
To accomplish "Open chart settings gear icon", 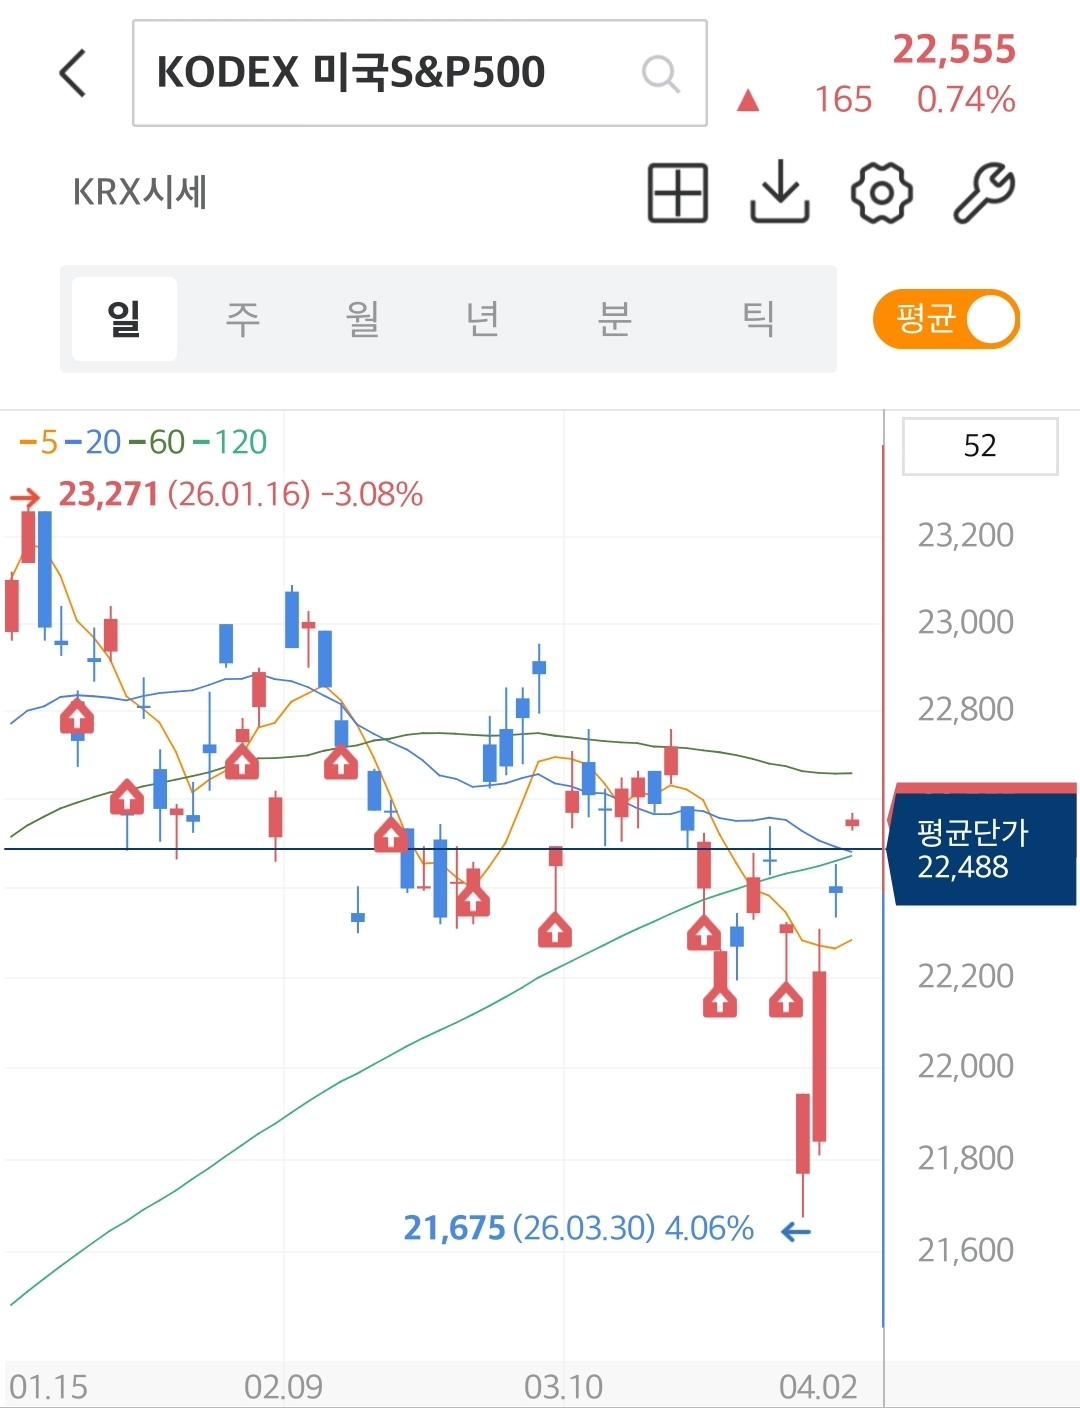I will [x=881, y=192].
